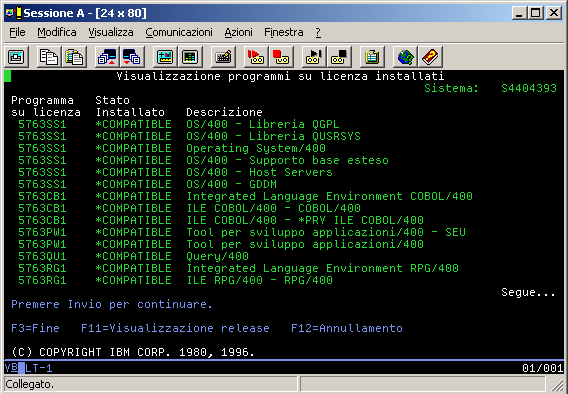Click Integrated Language Environment COBOL/400 description
Screen dimensions: 568x394
click(329, 196)
